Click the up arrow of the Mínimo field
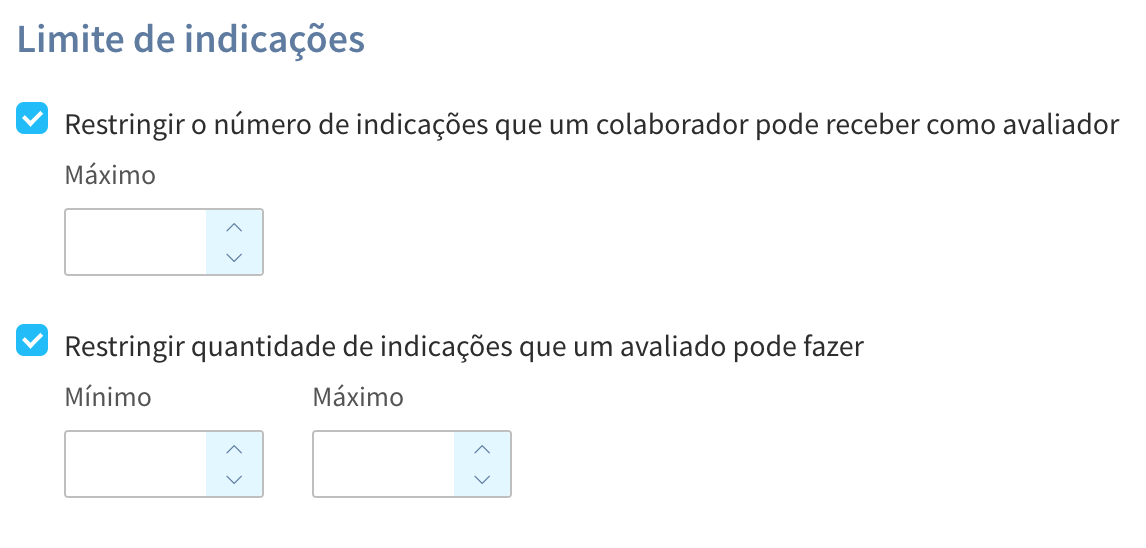This screenshot has width=1146, height=548. pos(235,449)
